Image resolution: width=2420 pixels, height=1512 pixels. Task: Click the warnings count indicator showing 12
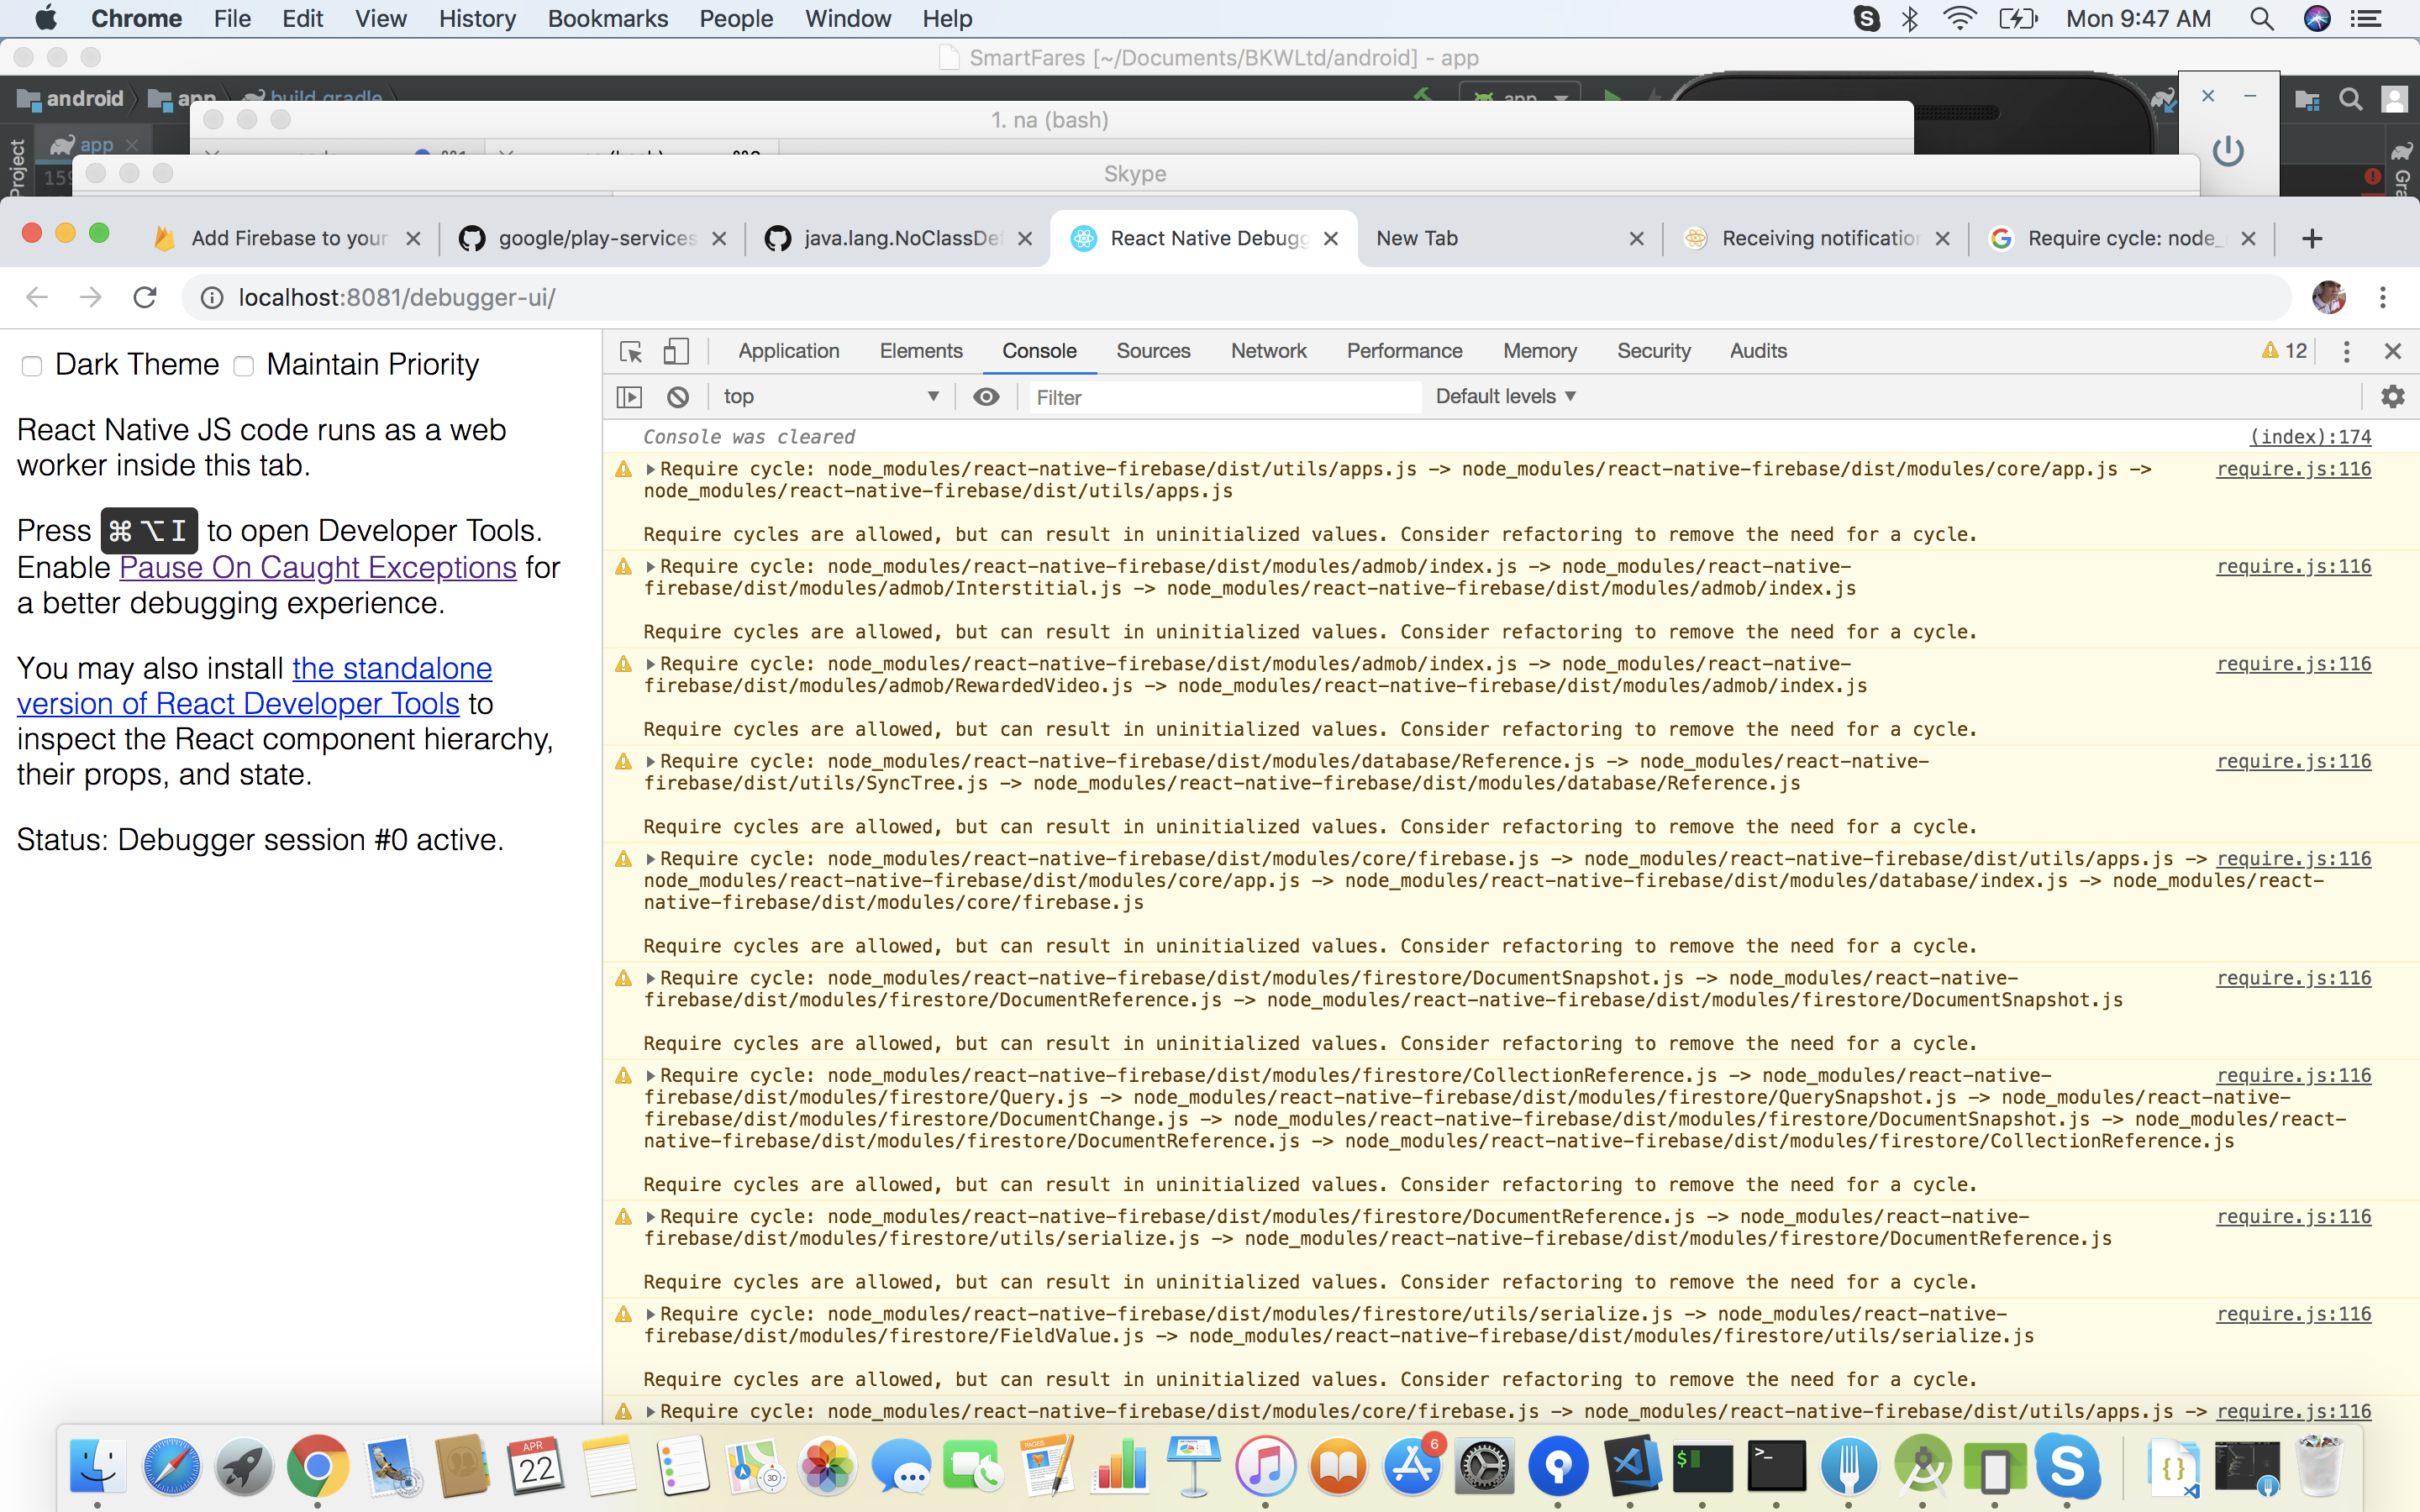2285,352
